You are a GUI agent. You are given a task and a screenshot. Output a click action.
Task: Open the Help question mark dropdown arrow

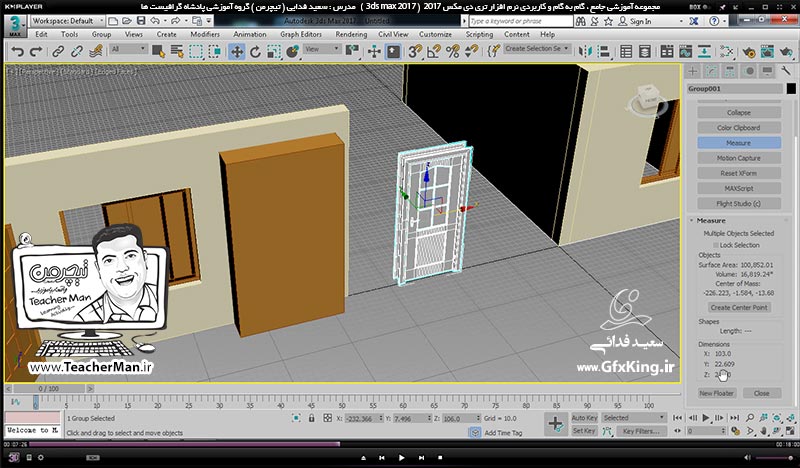726,21
